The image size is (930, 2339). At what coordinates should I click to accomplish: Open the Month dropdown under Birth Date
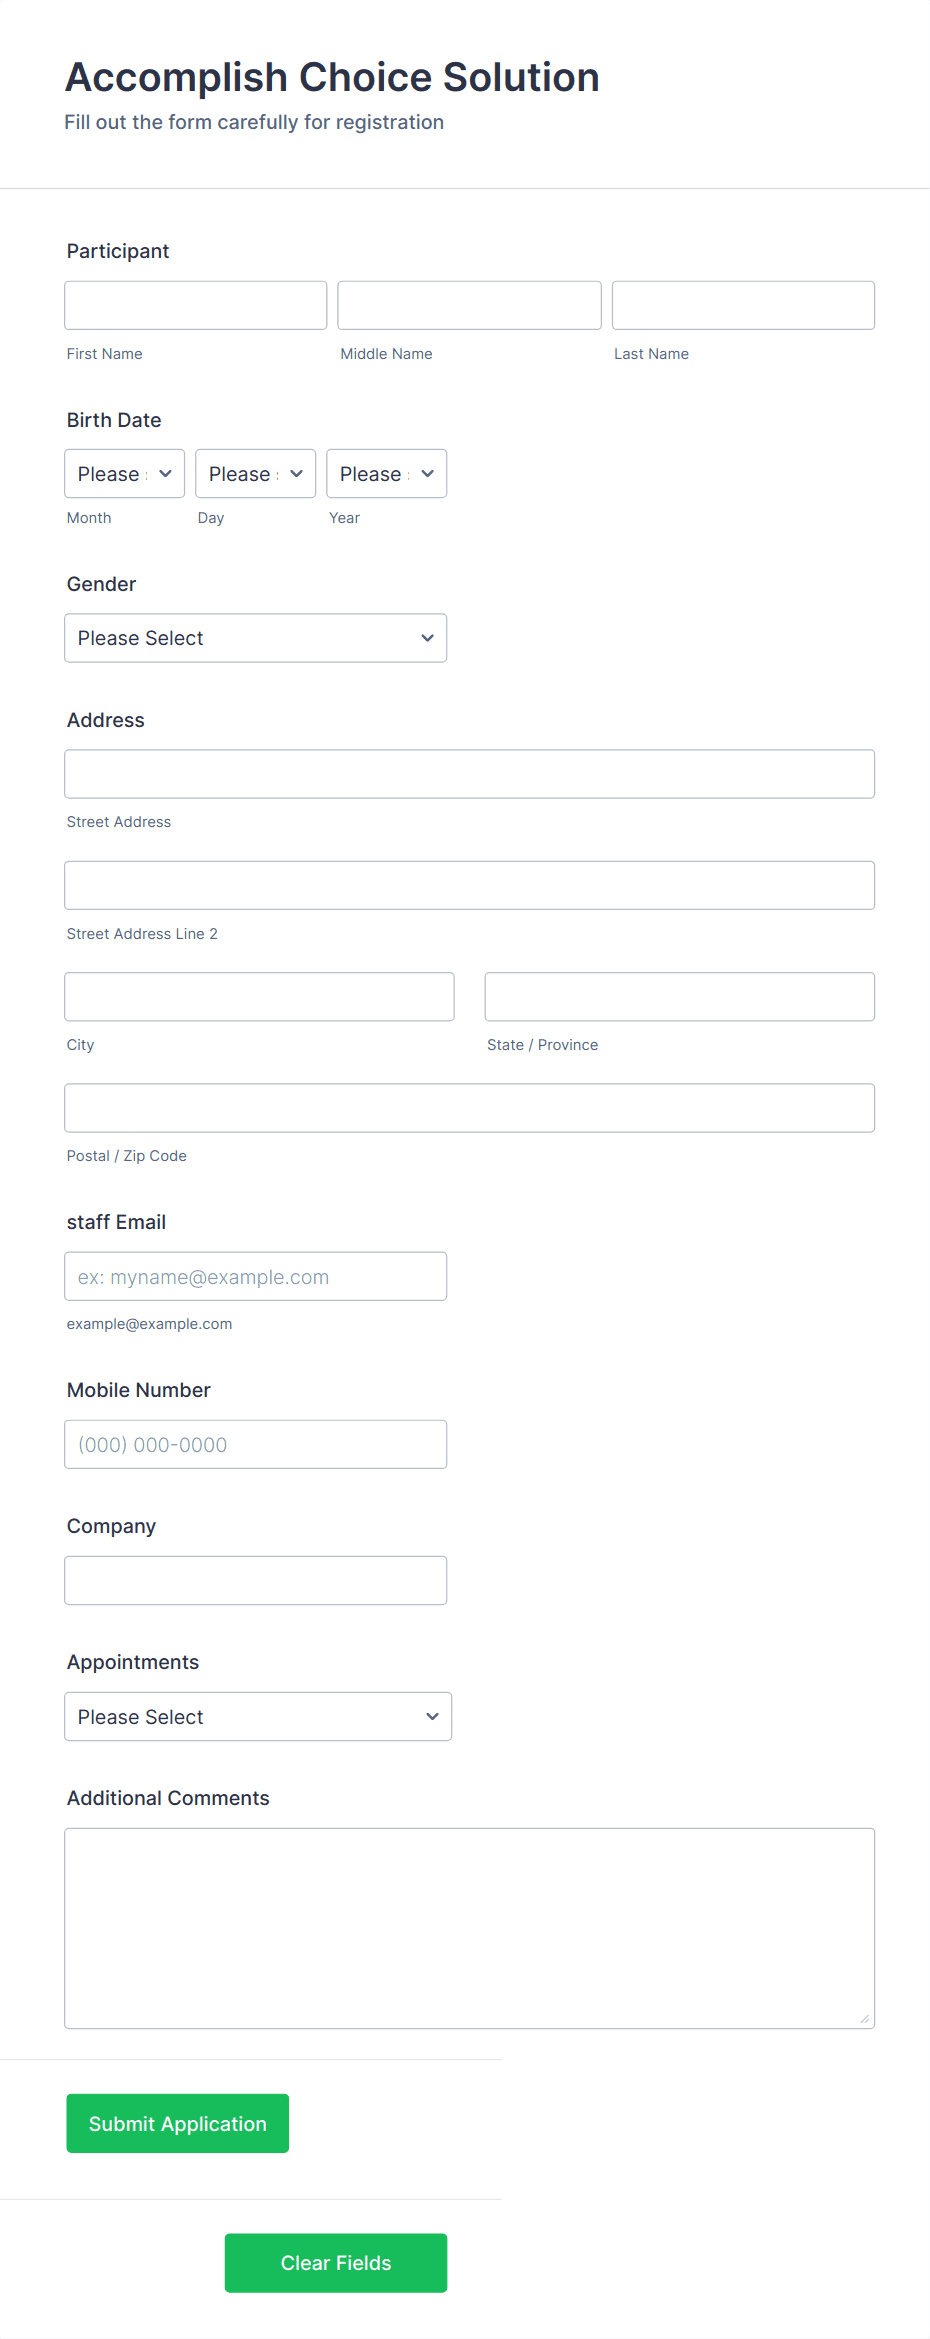[x=123, y=473]
